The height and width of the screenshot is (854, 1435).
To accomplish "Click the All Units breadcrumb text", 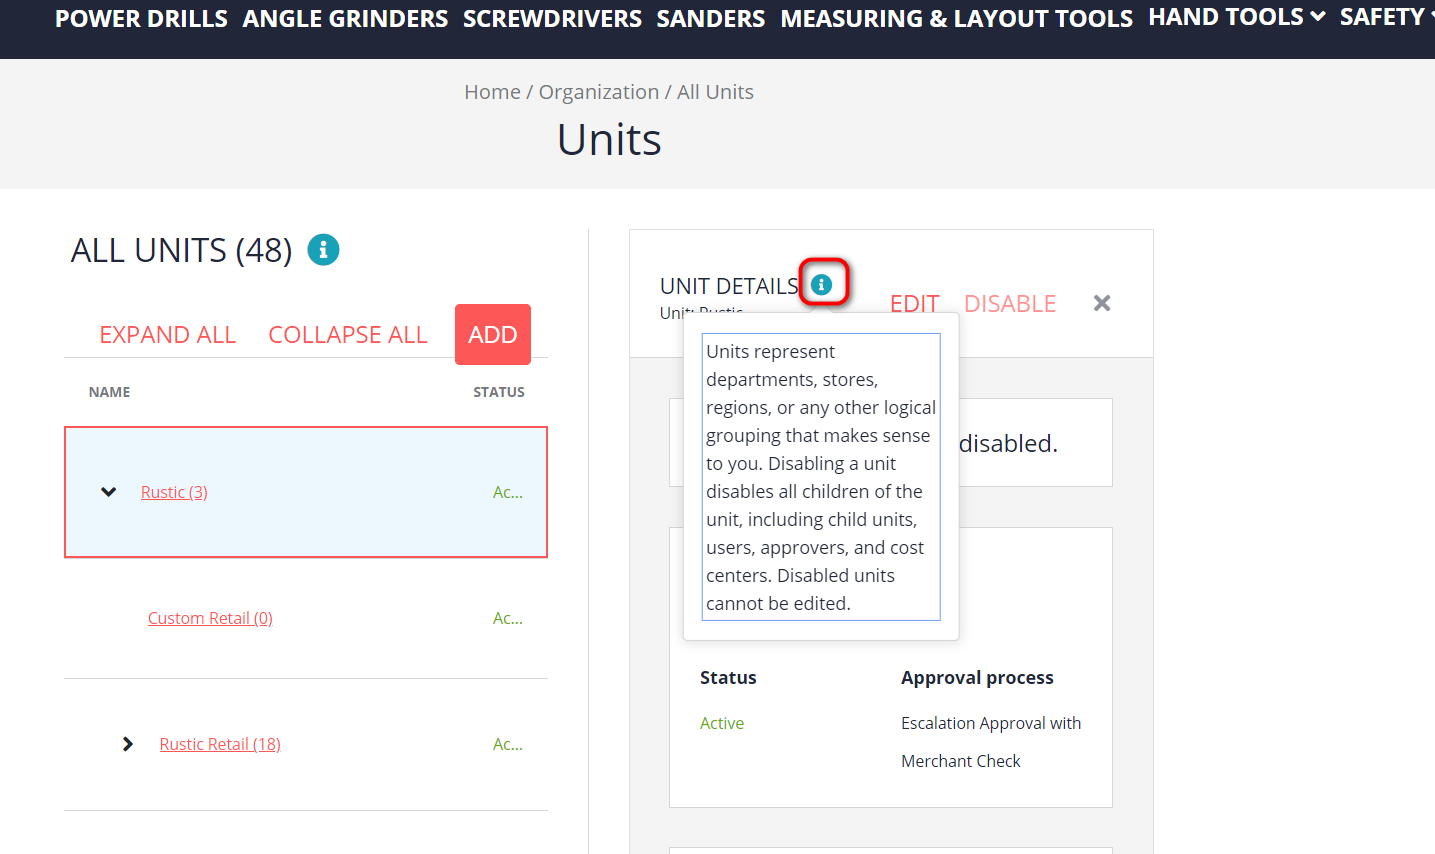I will 715,92.
